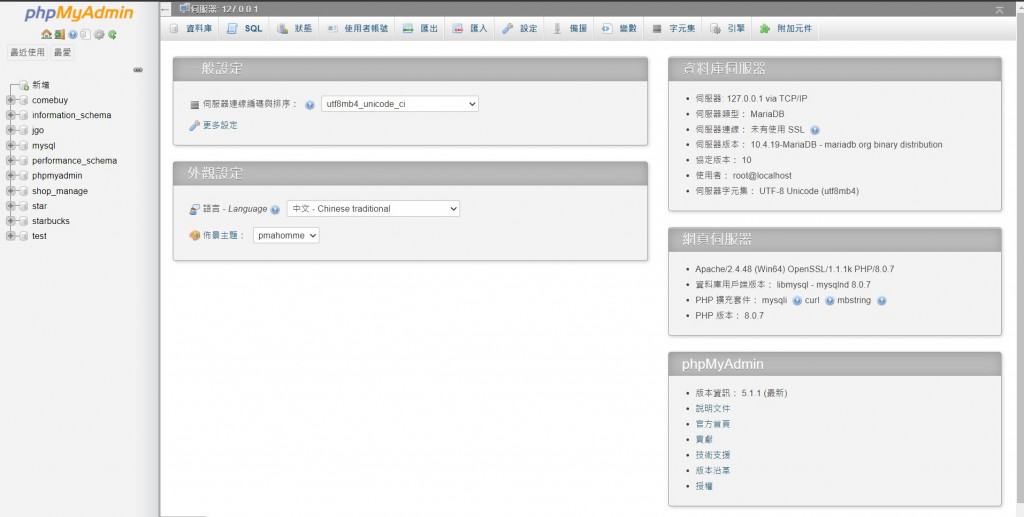This screenshot has width=1024, height=517.
Task: Select the star database in tree
Action: coord(39,206)
